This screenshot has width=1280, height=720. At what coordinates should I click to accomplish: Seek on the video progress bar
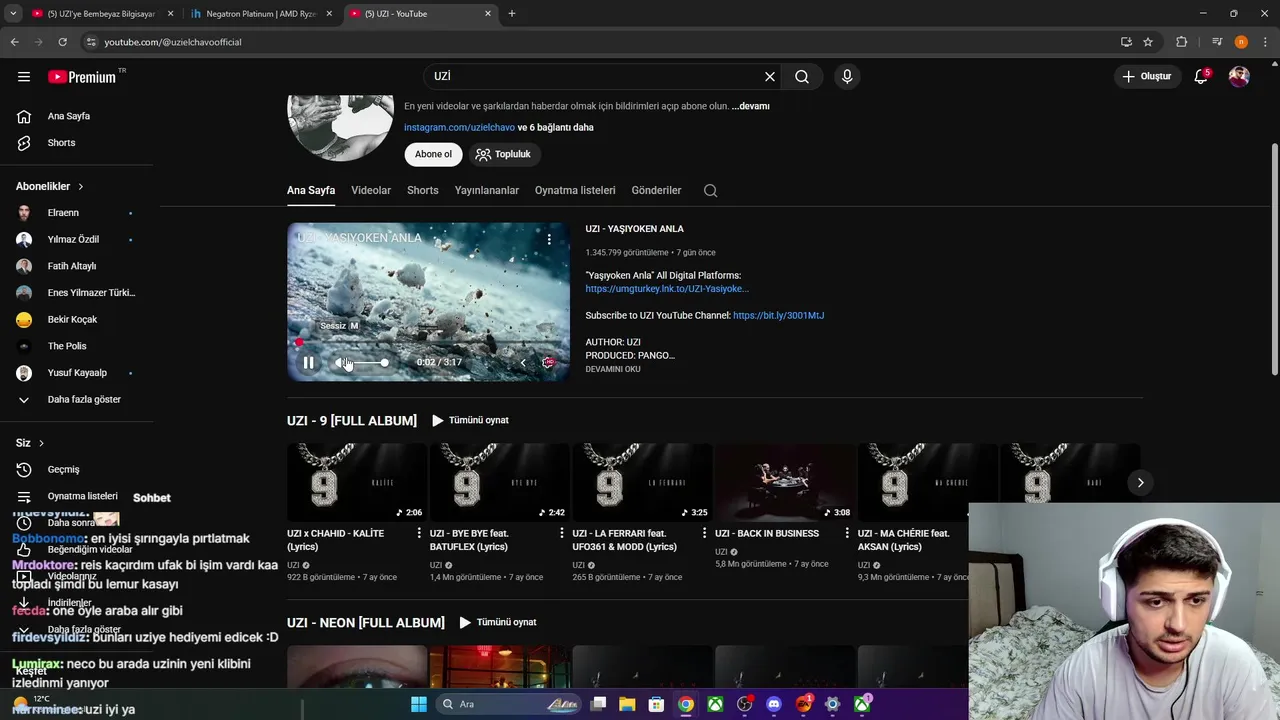tap(429, 342)
